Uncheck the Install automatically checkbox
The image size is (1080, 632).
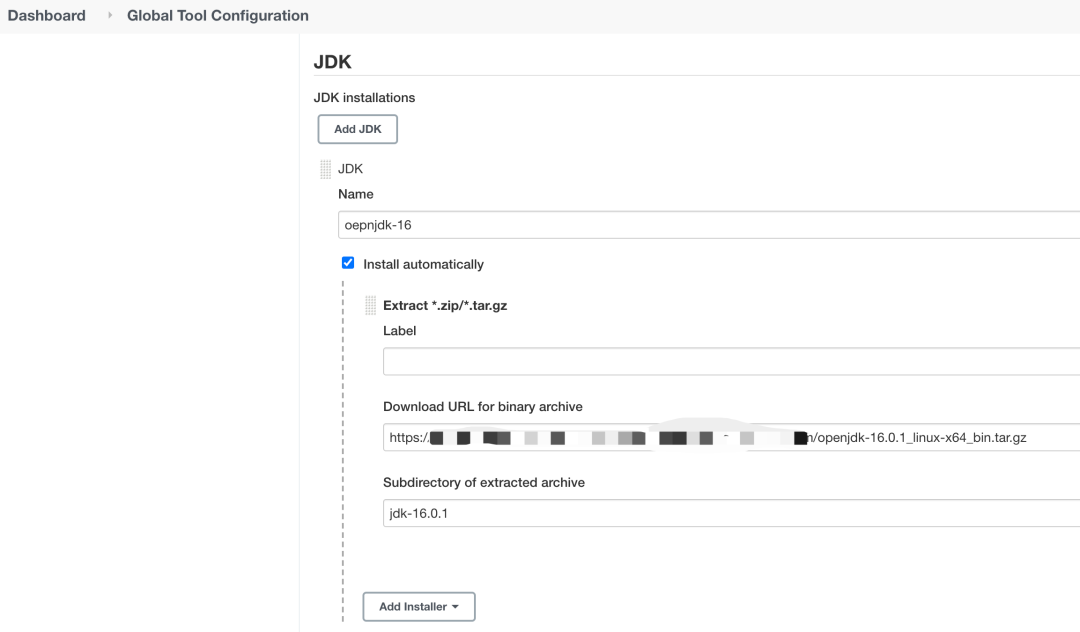348,263
